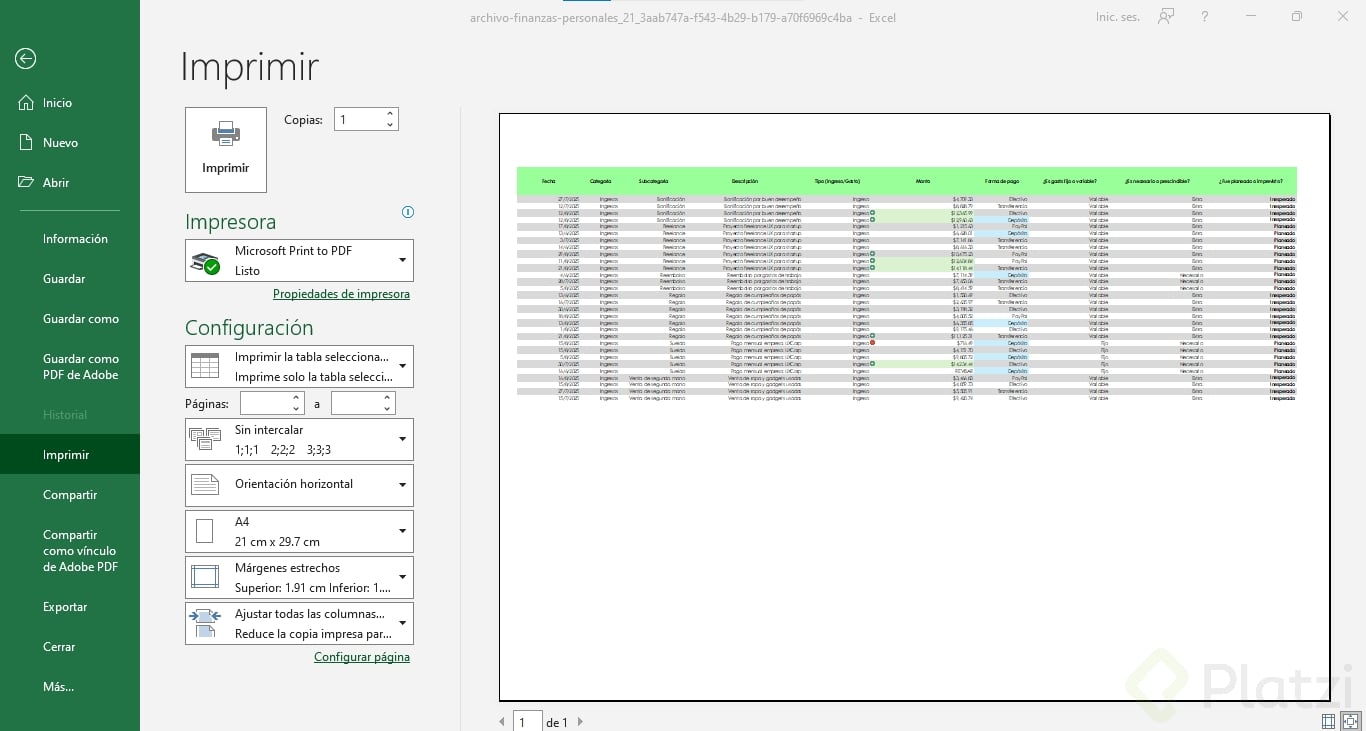Decrease the Páginas end page value
The width and height of the screenshot is (1366, 731).
pos(388,409)
